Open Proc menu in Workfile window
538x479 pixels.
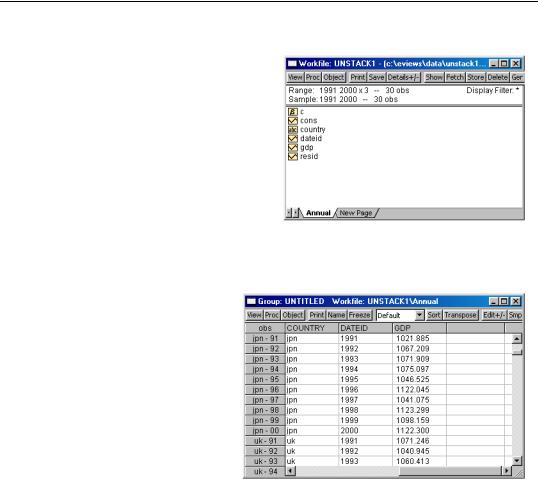(313, 78)
